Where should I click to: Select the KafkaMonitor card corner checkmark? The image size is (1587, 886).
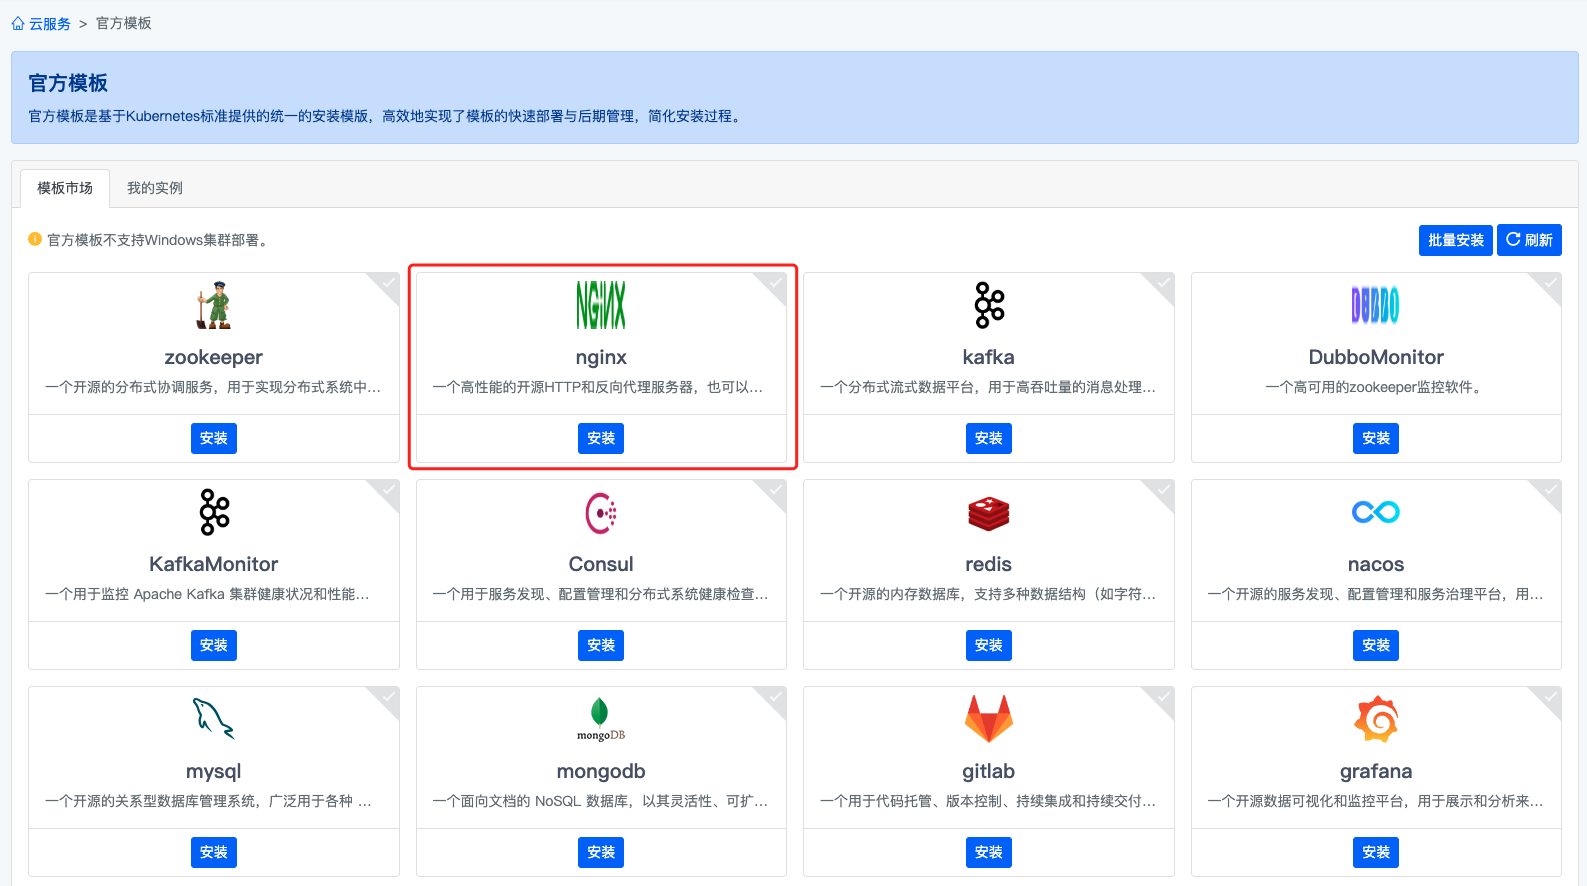coord(388,491)
